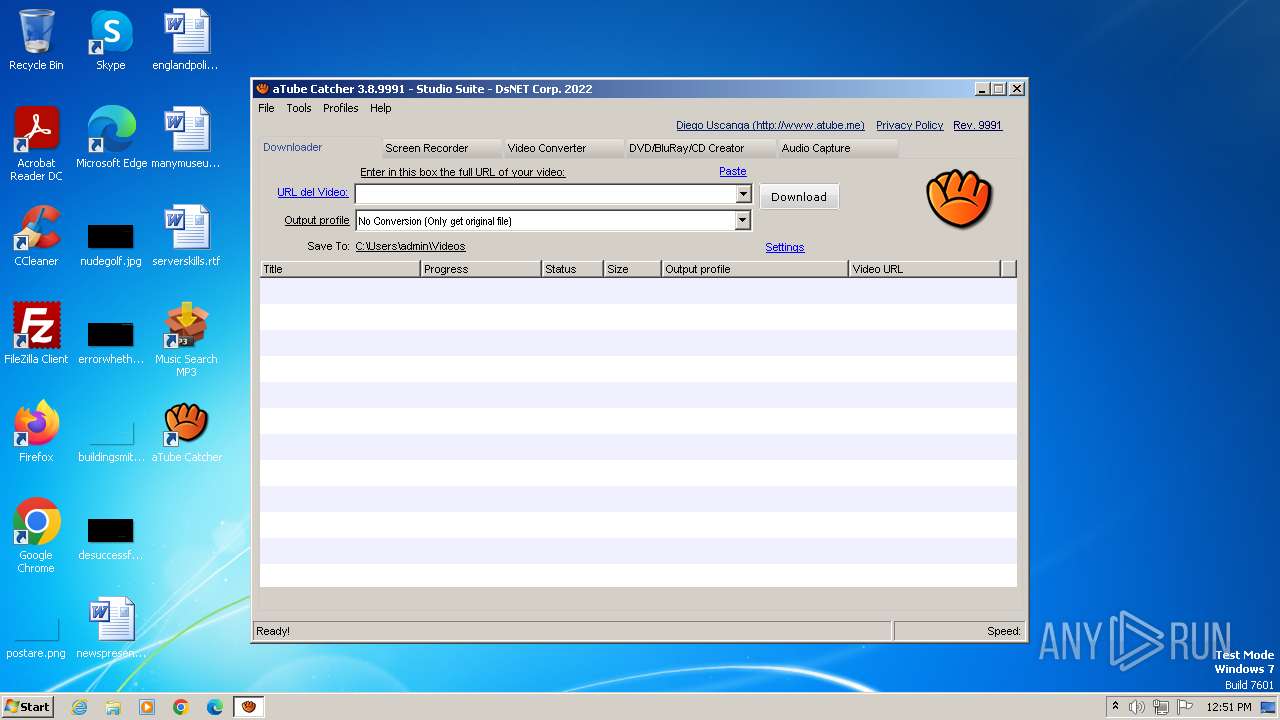The width and height of the screenshot is (1280, 720).
Task: Open Windows Media Player from the taskbar
Action: pos(147,707)
